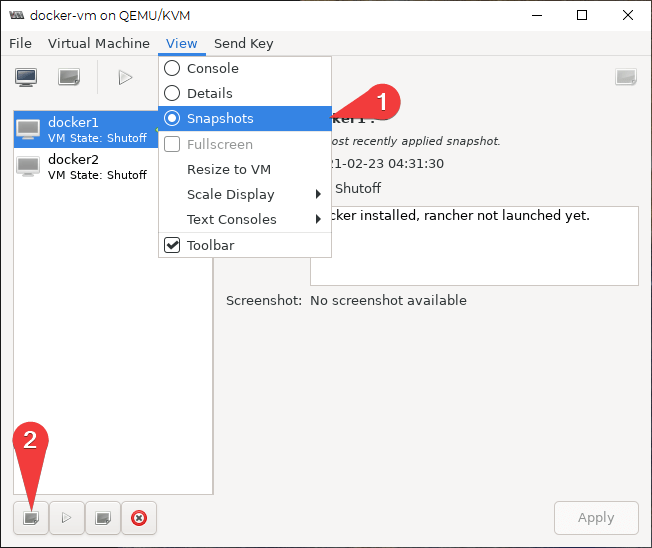The width and height of the screenshot is (652, 548).
Task: Click the hardware details toolbar icon
Action: (69, 77)
